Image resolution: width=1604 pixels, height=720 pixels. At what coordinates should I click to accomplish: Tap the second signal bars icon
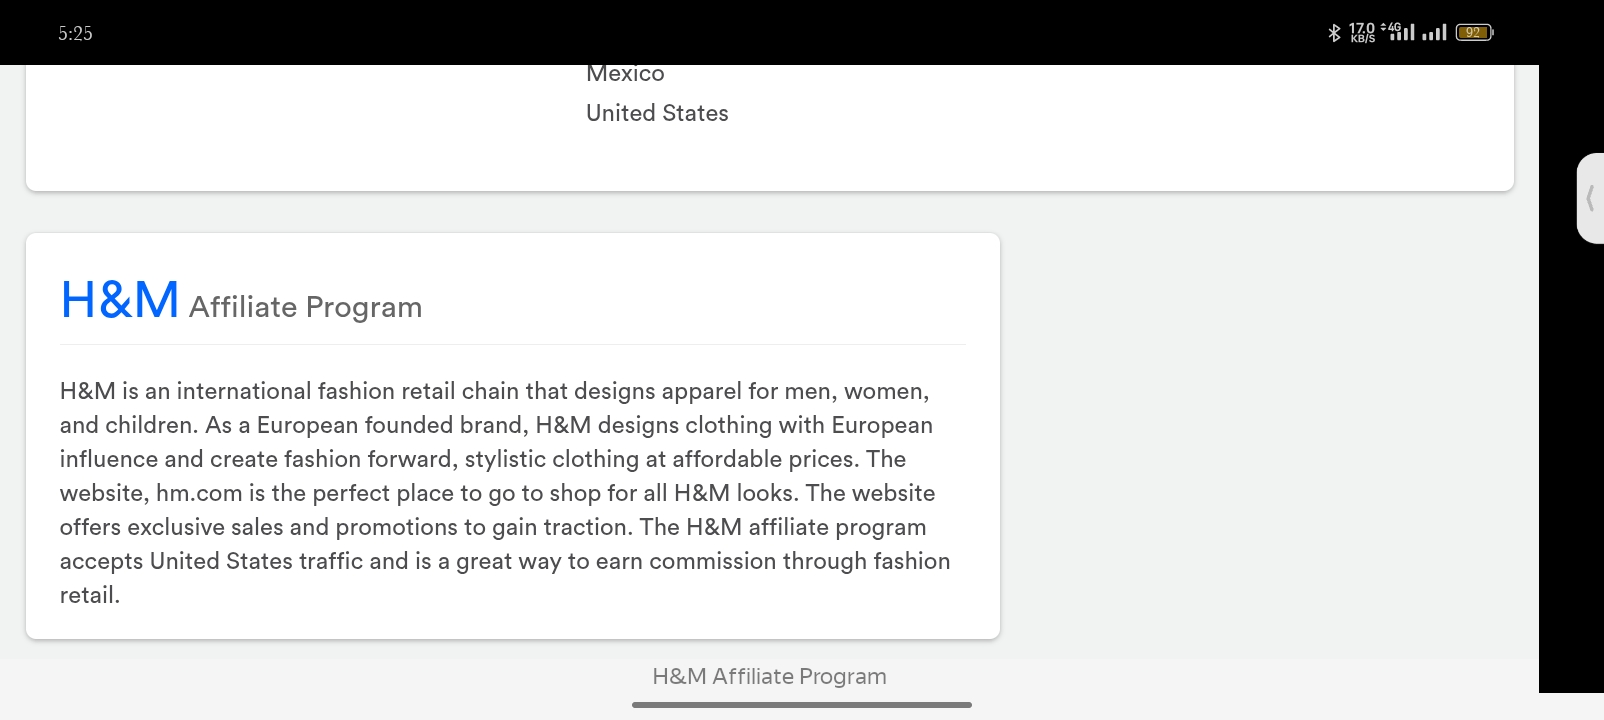tap(1434, 33)
